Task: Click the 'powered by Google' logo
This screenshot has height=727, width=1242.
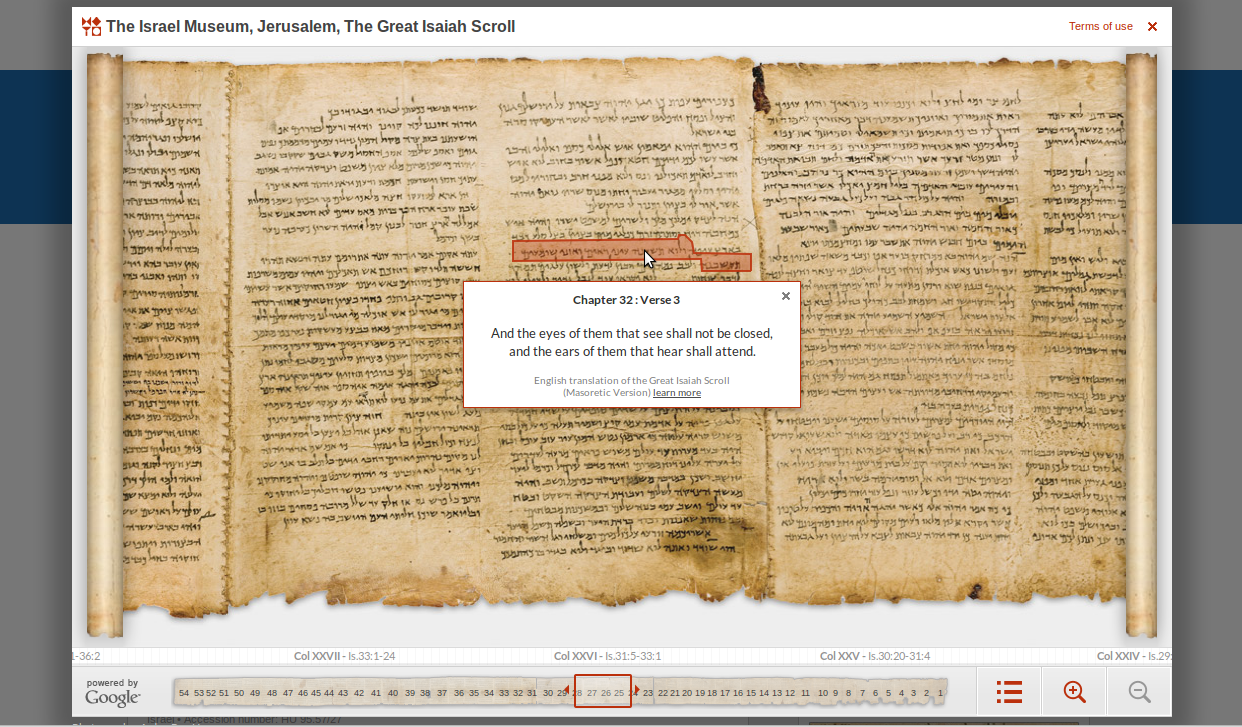Action: 113,692
